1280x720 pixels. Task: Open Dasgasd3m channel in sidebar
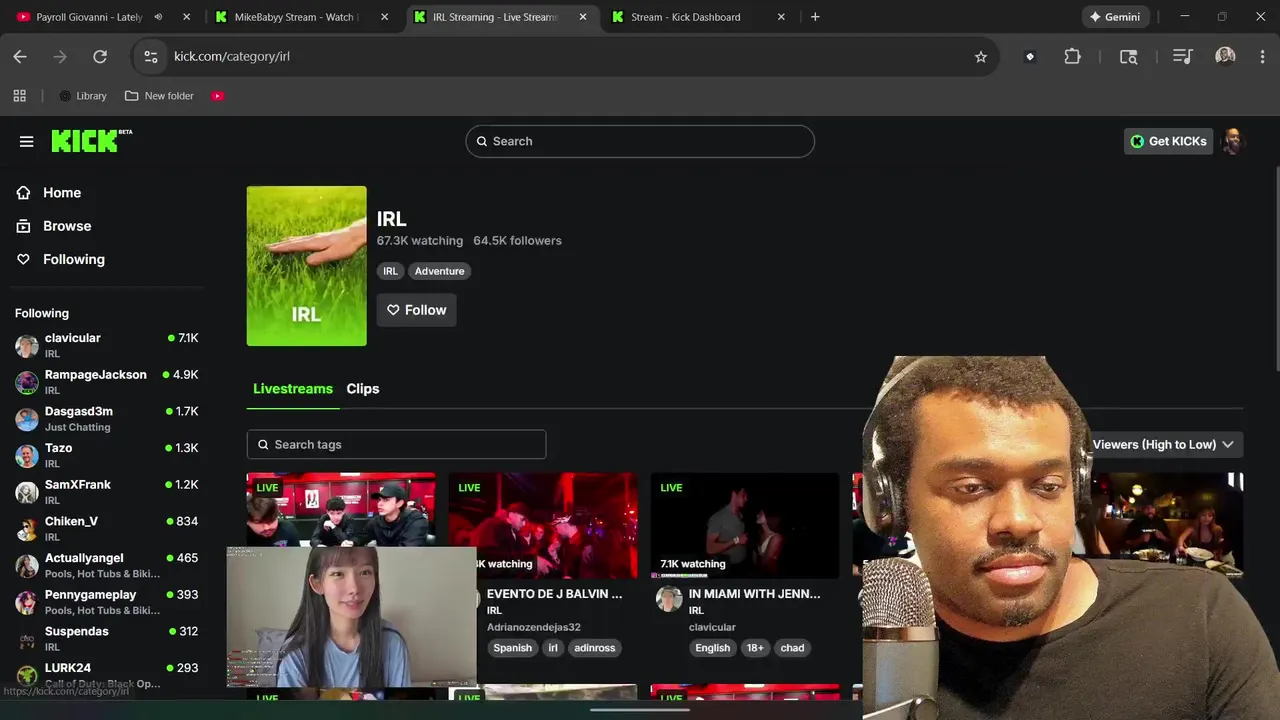pos(106,418)
